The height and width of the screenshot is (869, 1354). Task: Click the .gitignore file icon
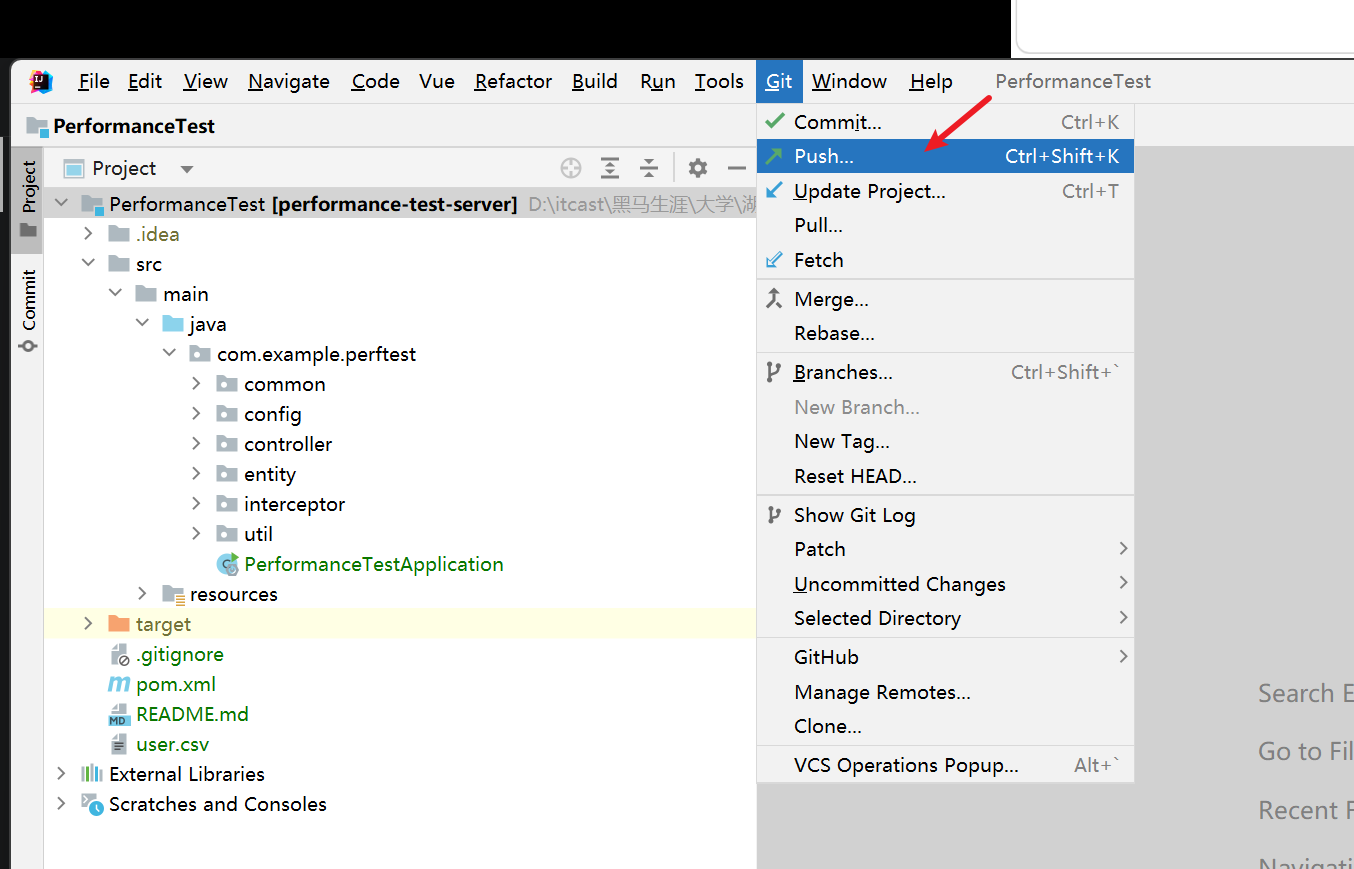click(x=119, y=654)
